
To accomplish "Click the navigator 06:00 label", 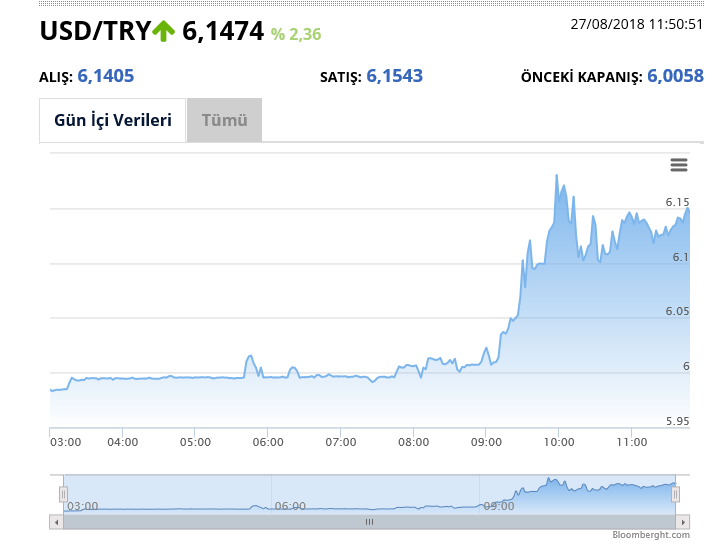I will tap(290, 506).
